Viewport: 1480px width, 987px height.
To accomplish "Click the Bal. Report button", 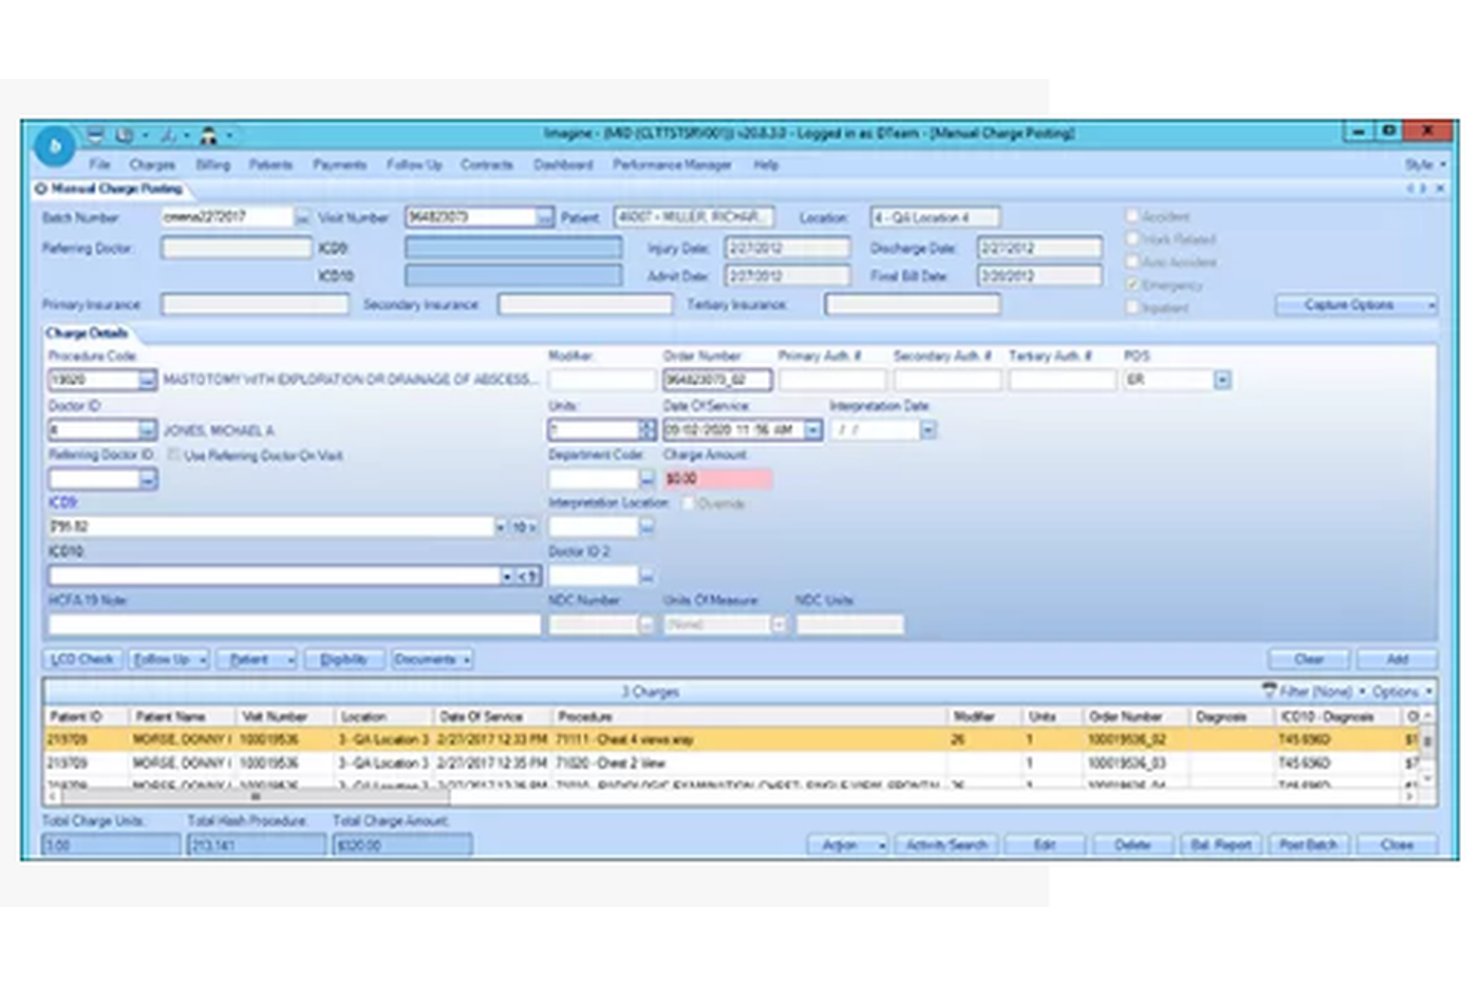I will 1221,845.
